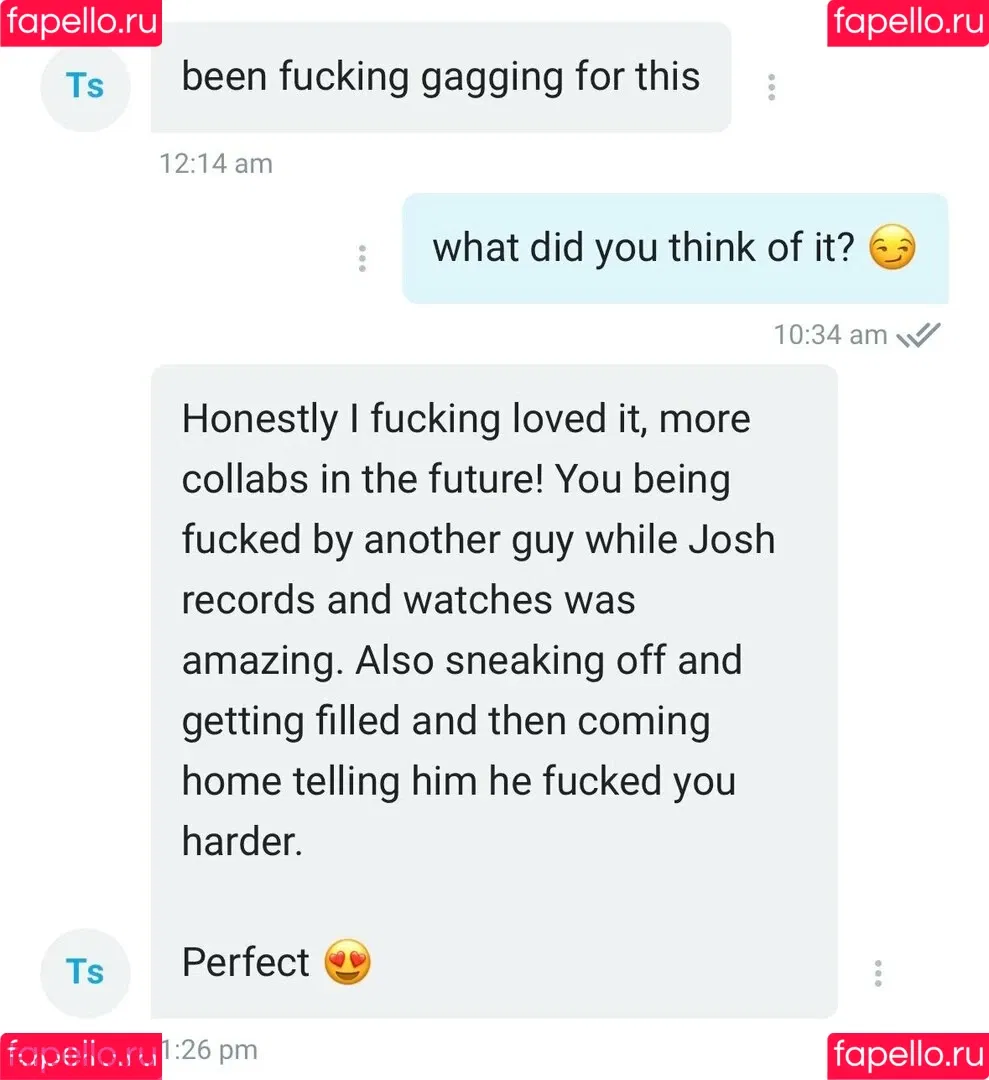Open three-dot options for the long gray message
This screenshot has width=989, height=1080.
point(877,973)
